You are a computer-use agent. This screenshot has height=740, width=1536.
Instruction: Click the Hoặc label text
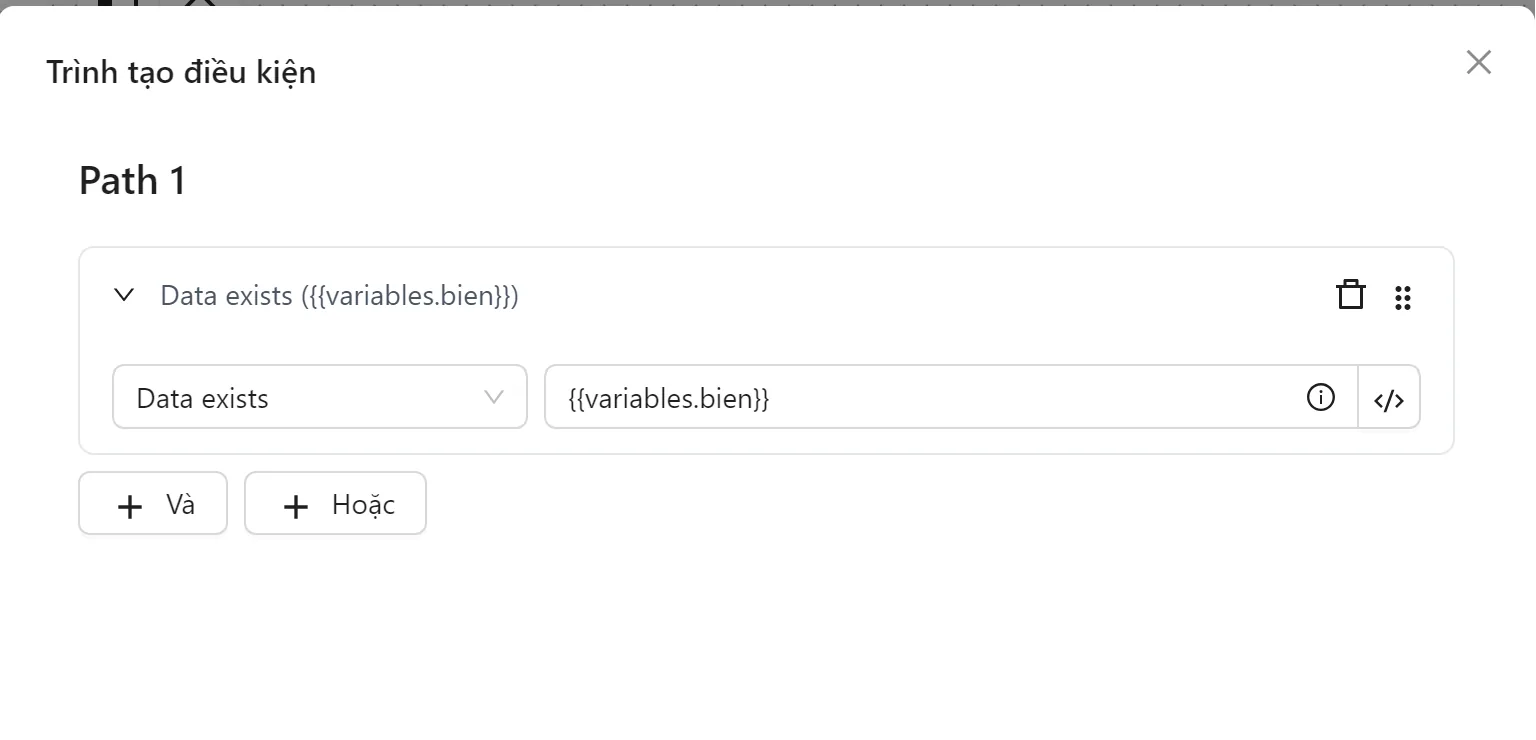[363, 504]
